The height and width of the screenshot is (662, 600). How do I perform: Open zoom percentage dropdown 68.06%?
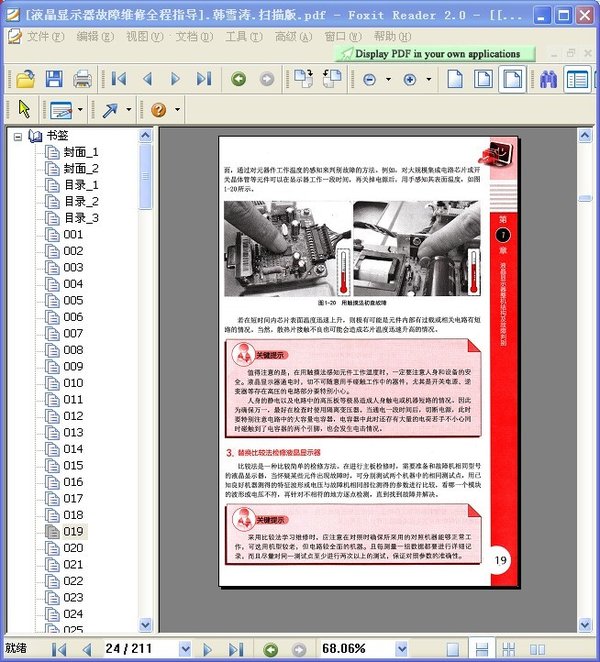point(402,649)
